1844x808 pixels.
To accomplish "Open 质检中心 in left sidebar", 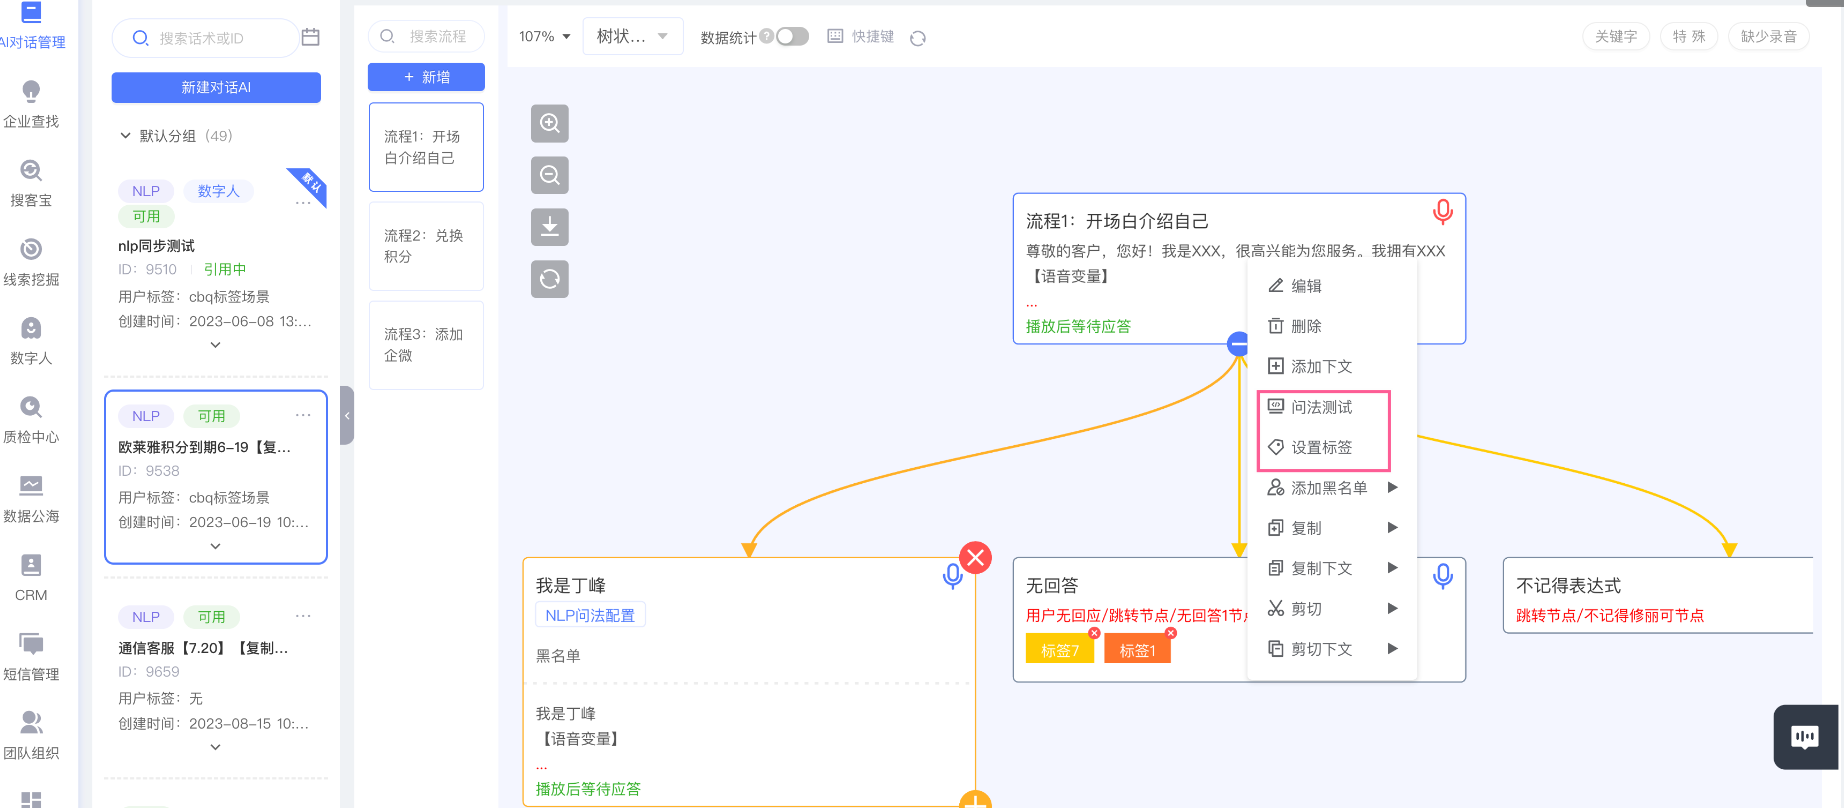I will point(31,419).
